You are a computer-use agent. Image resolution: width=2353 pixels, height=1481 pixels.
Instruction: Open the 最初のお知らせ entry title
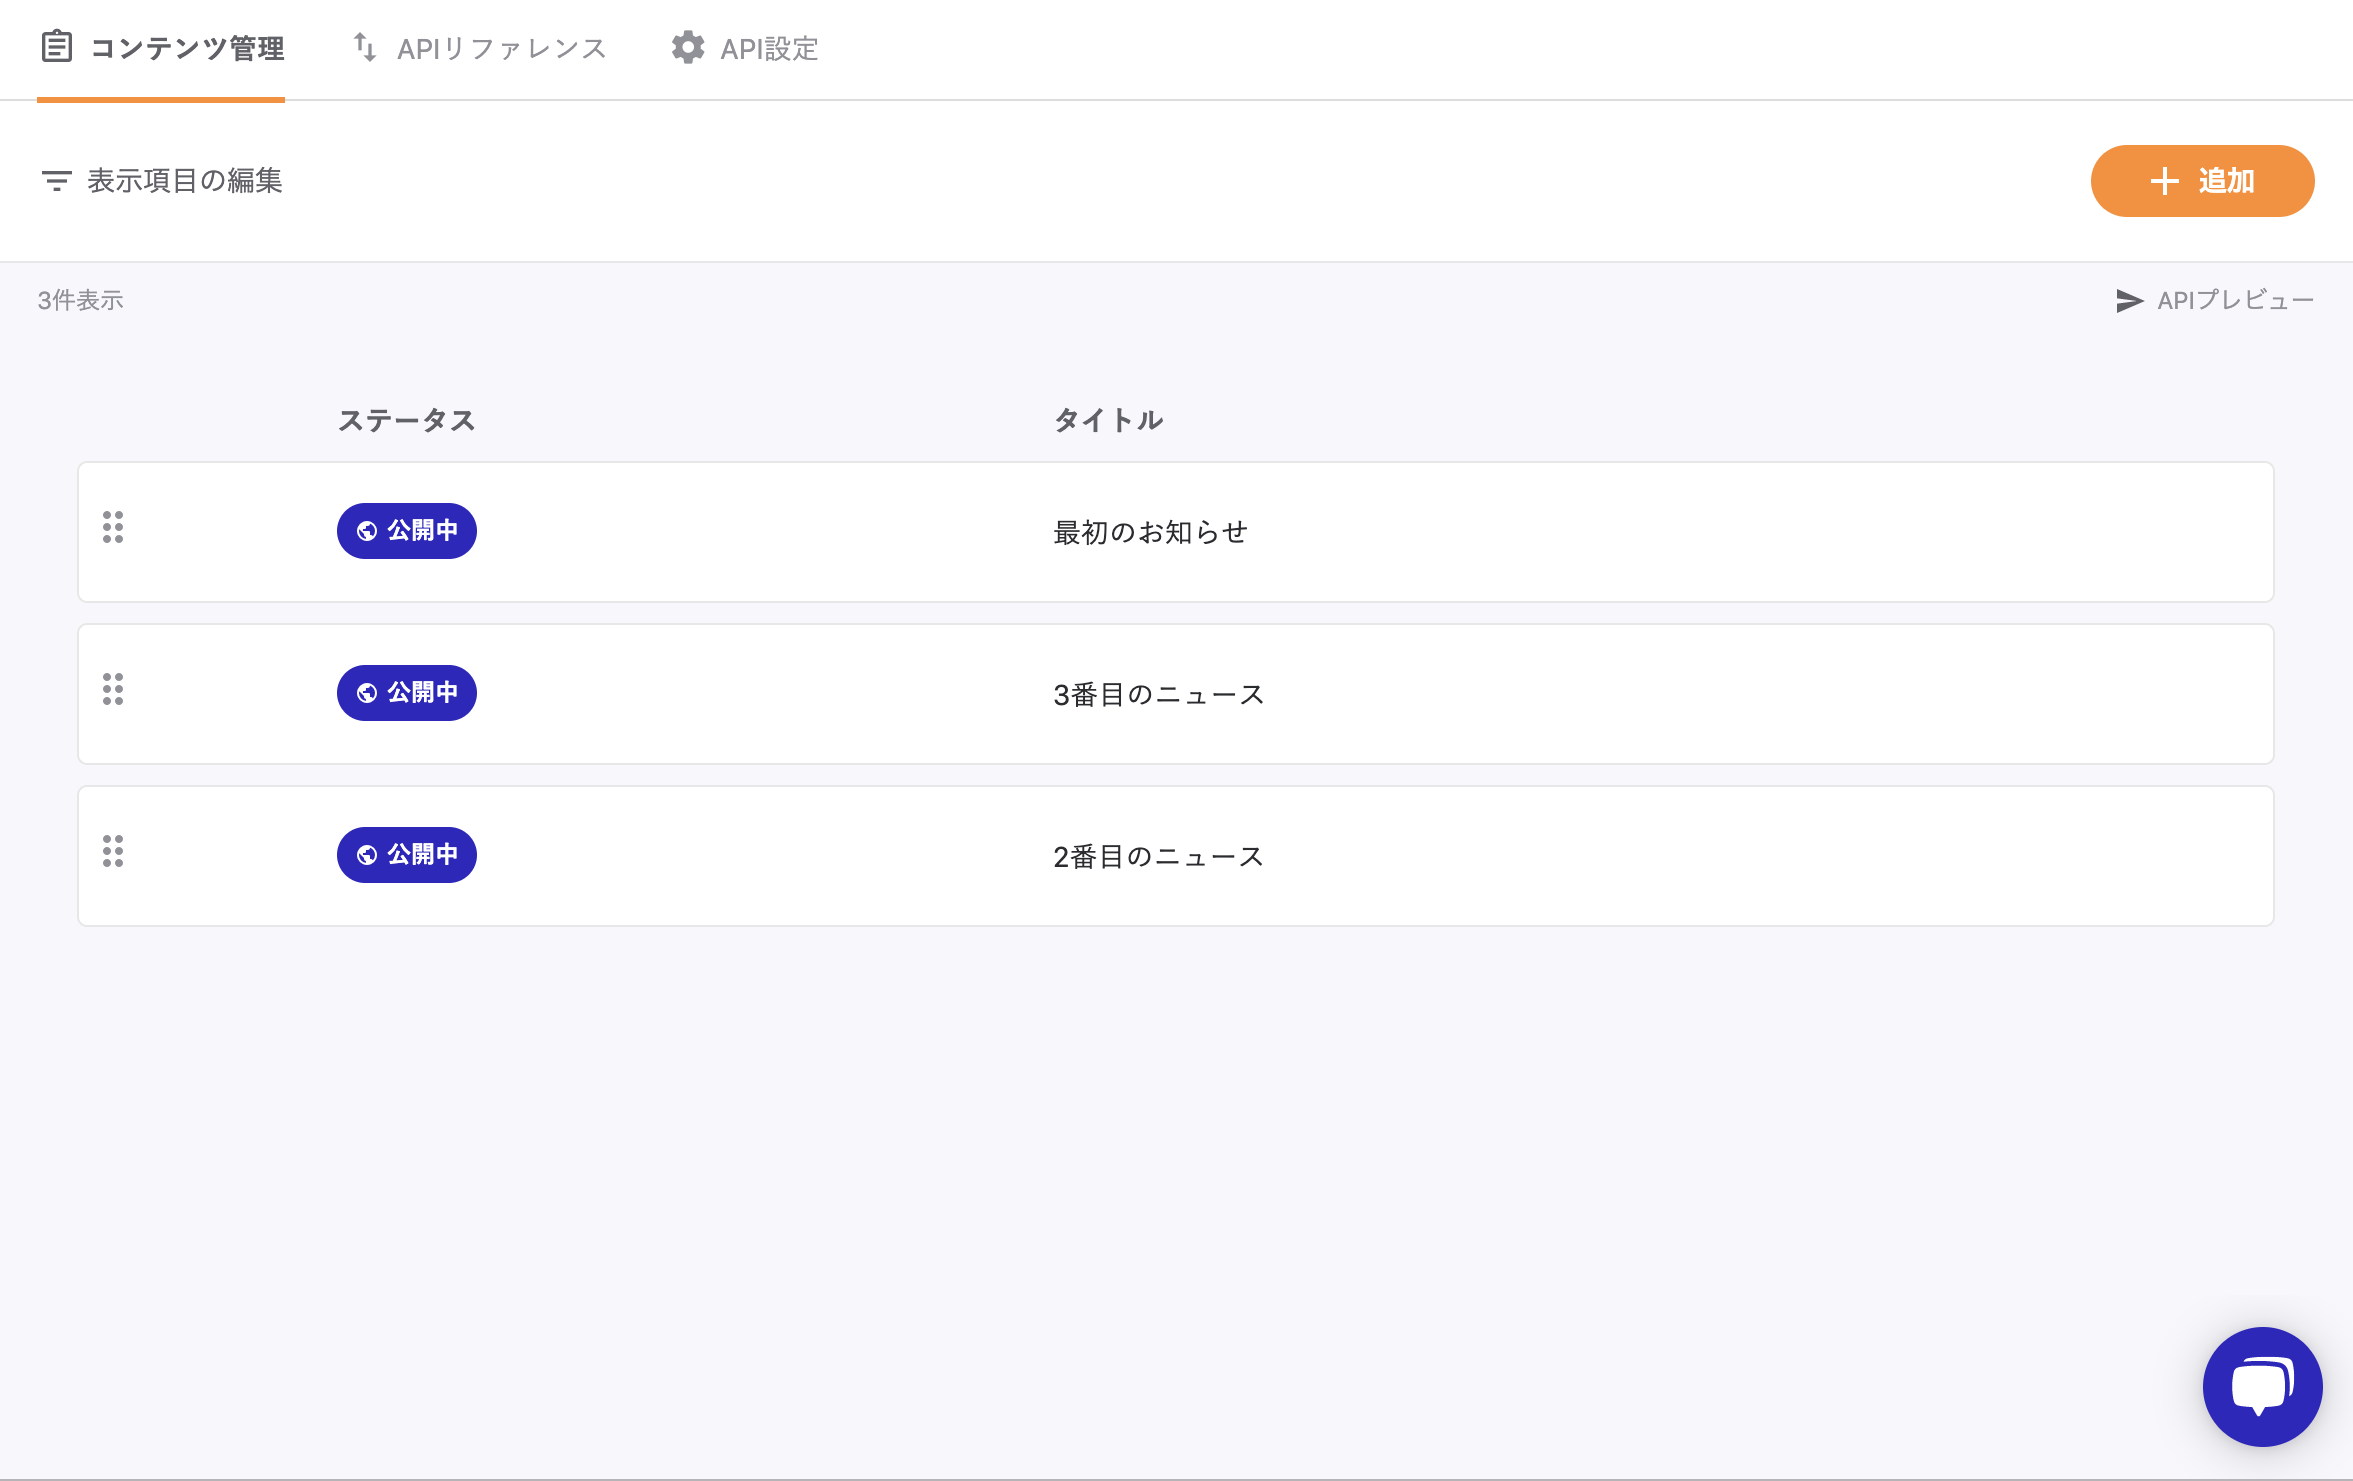click(x=1150, y=533)
